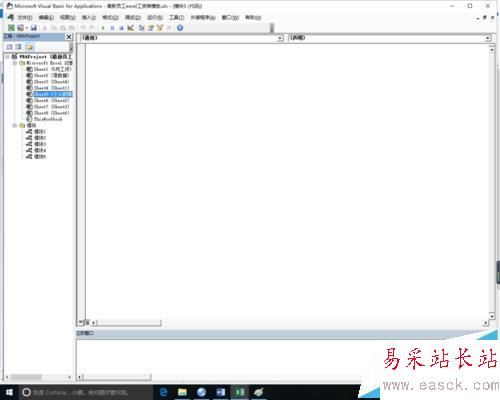Click the Cut icon in the toolbar
Viewport: 500px width, 400px height.
click(45, 28)
